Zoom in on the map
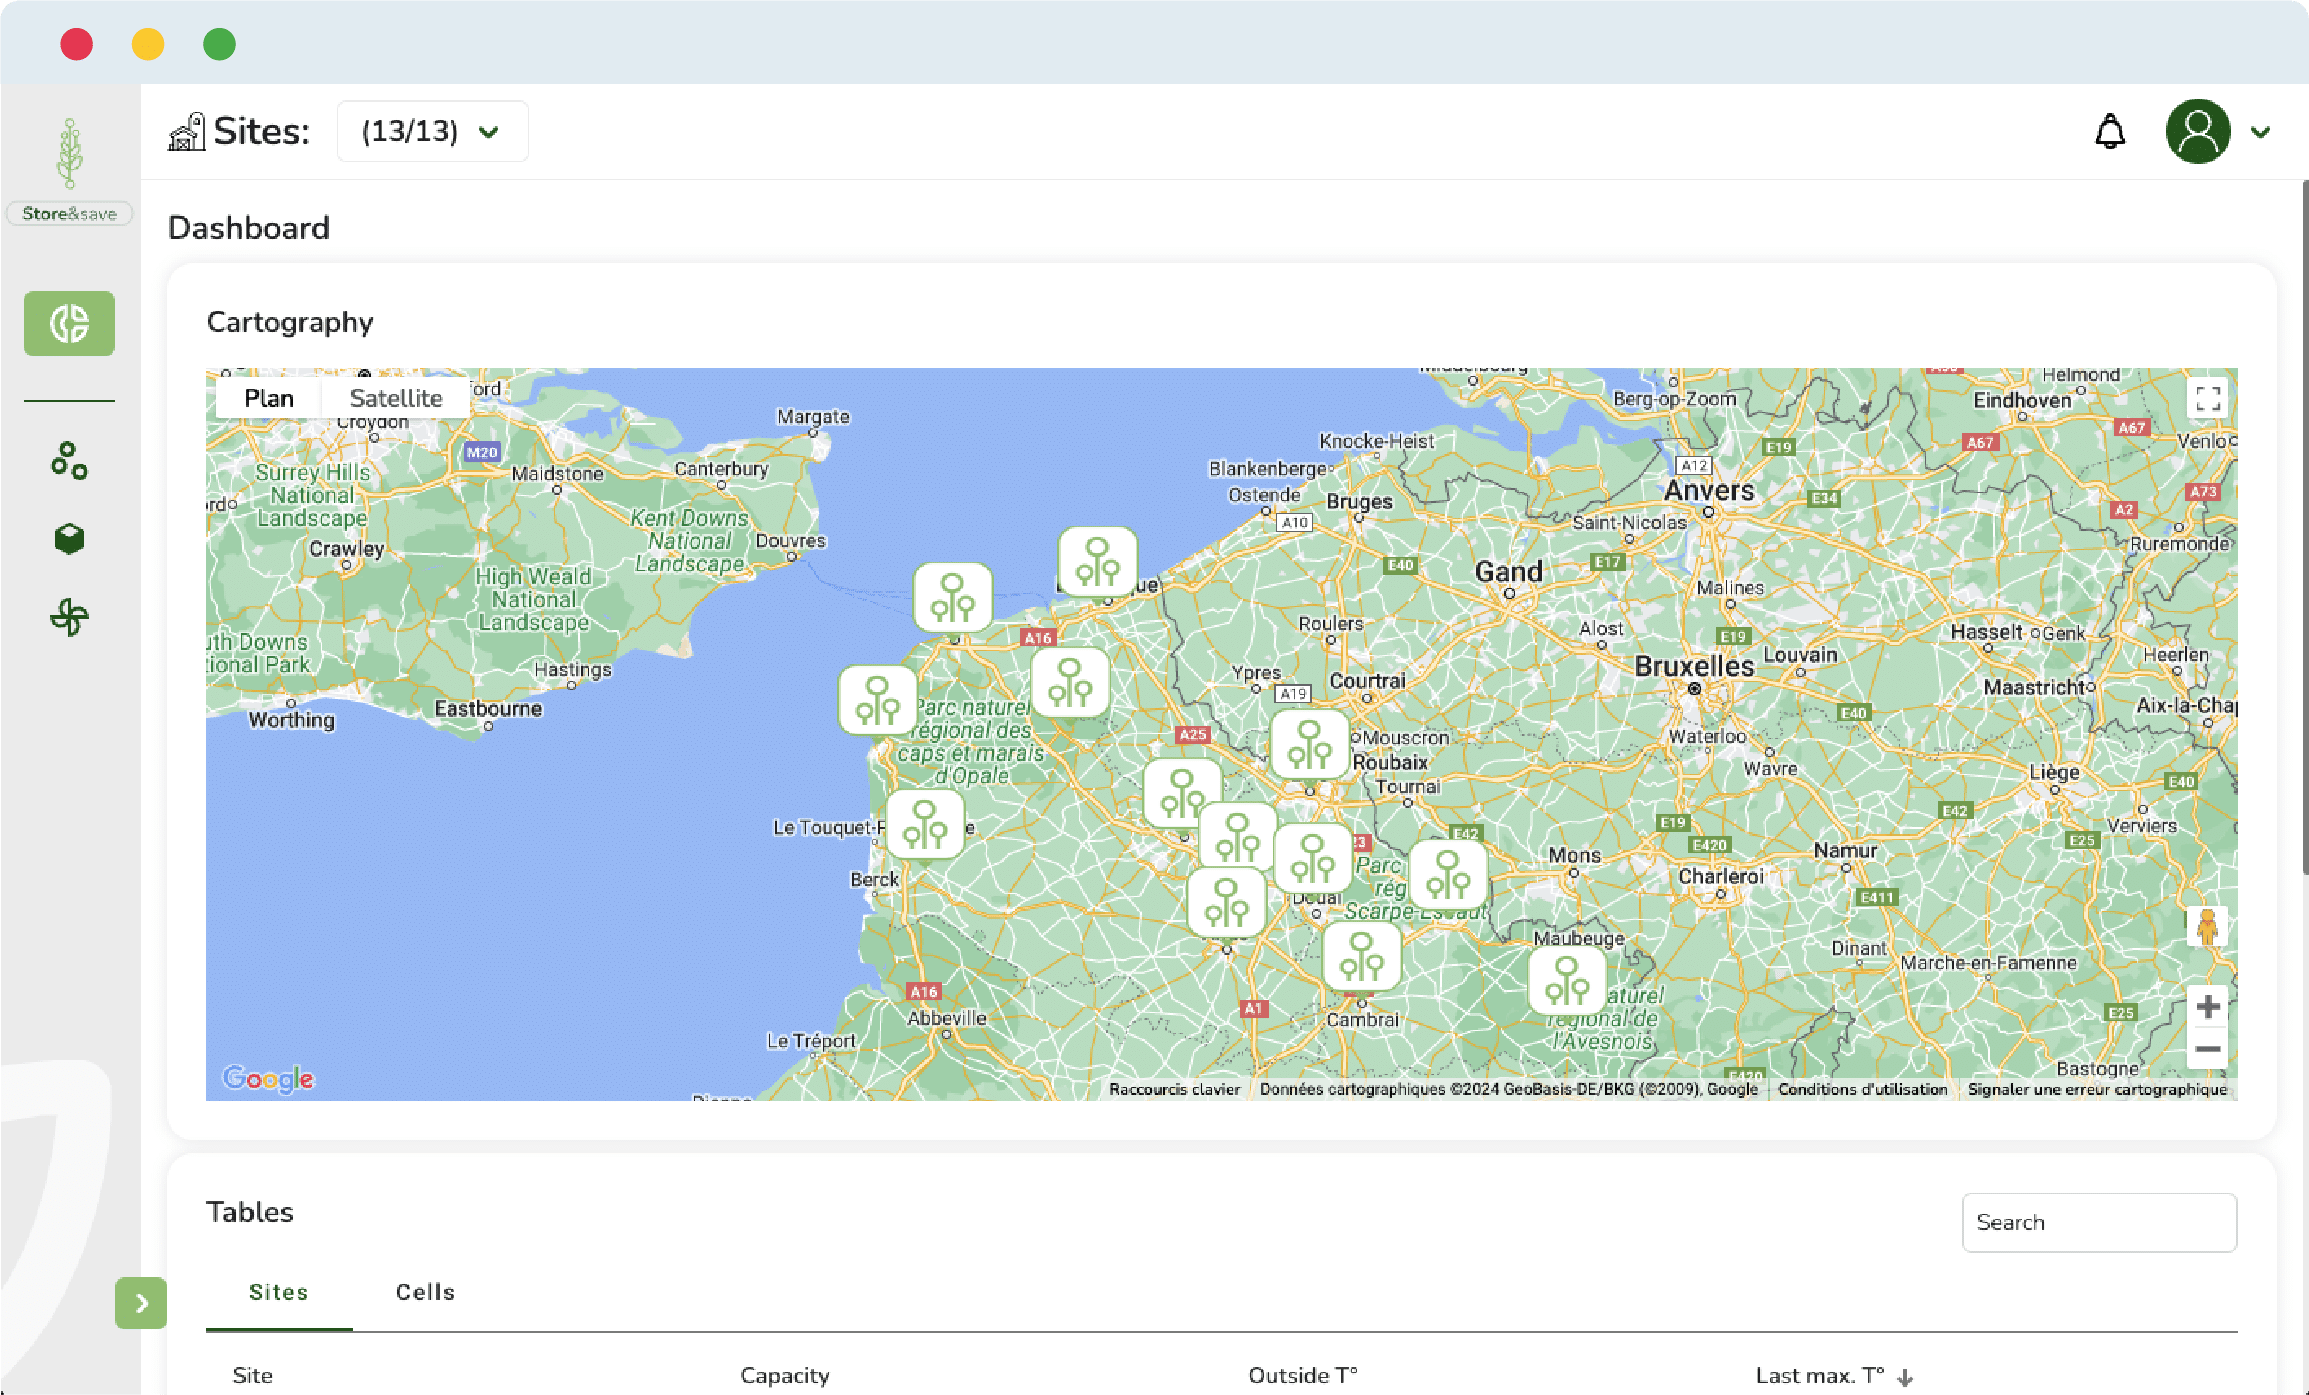Screen dimensions: 2309x1395 (2208, 1007)
